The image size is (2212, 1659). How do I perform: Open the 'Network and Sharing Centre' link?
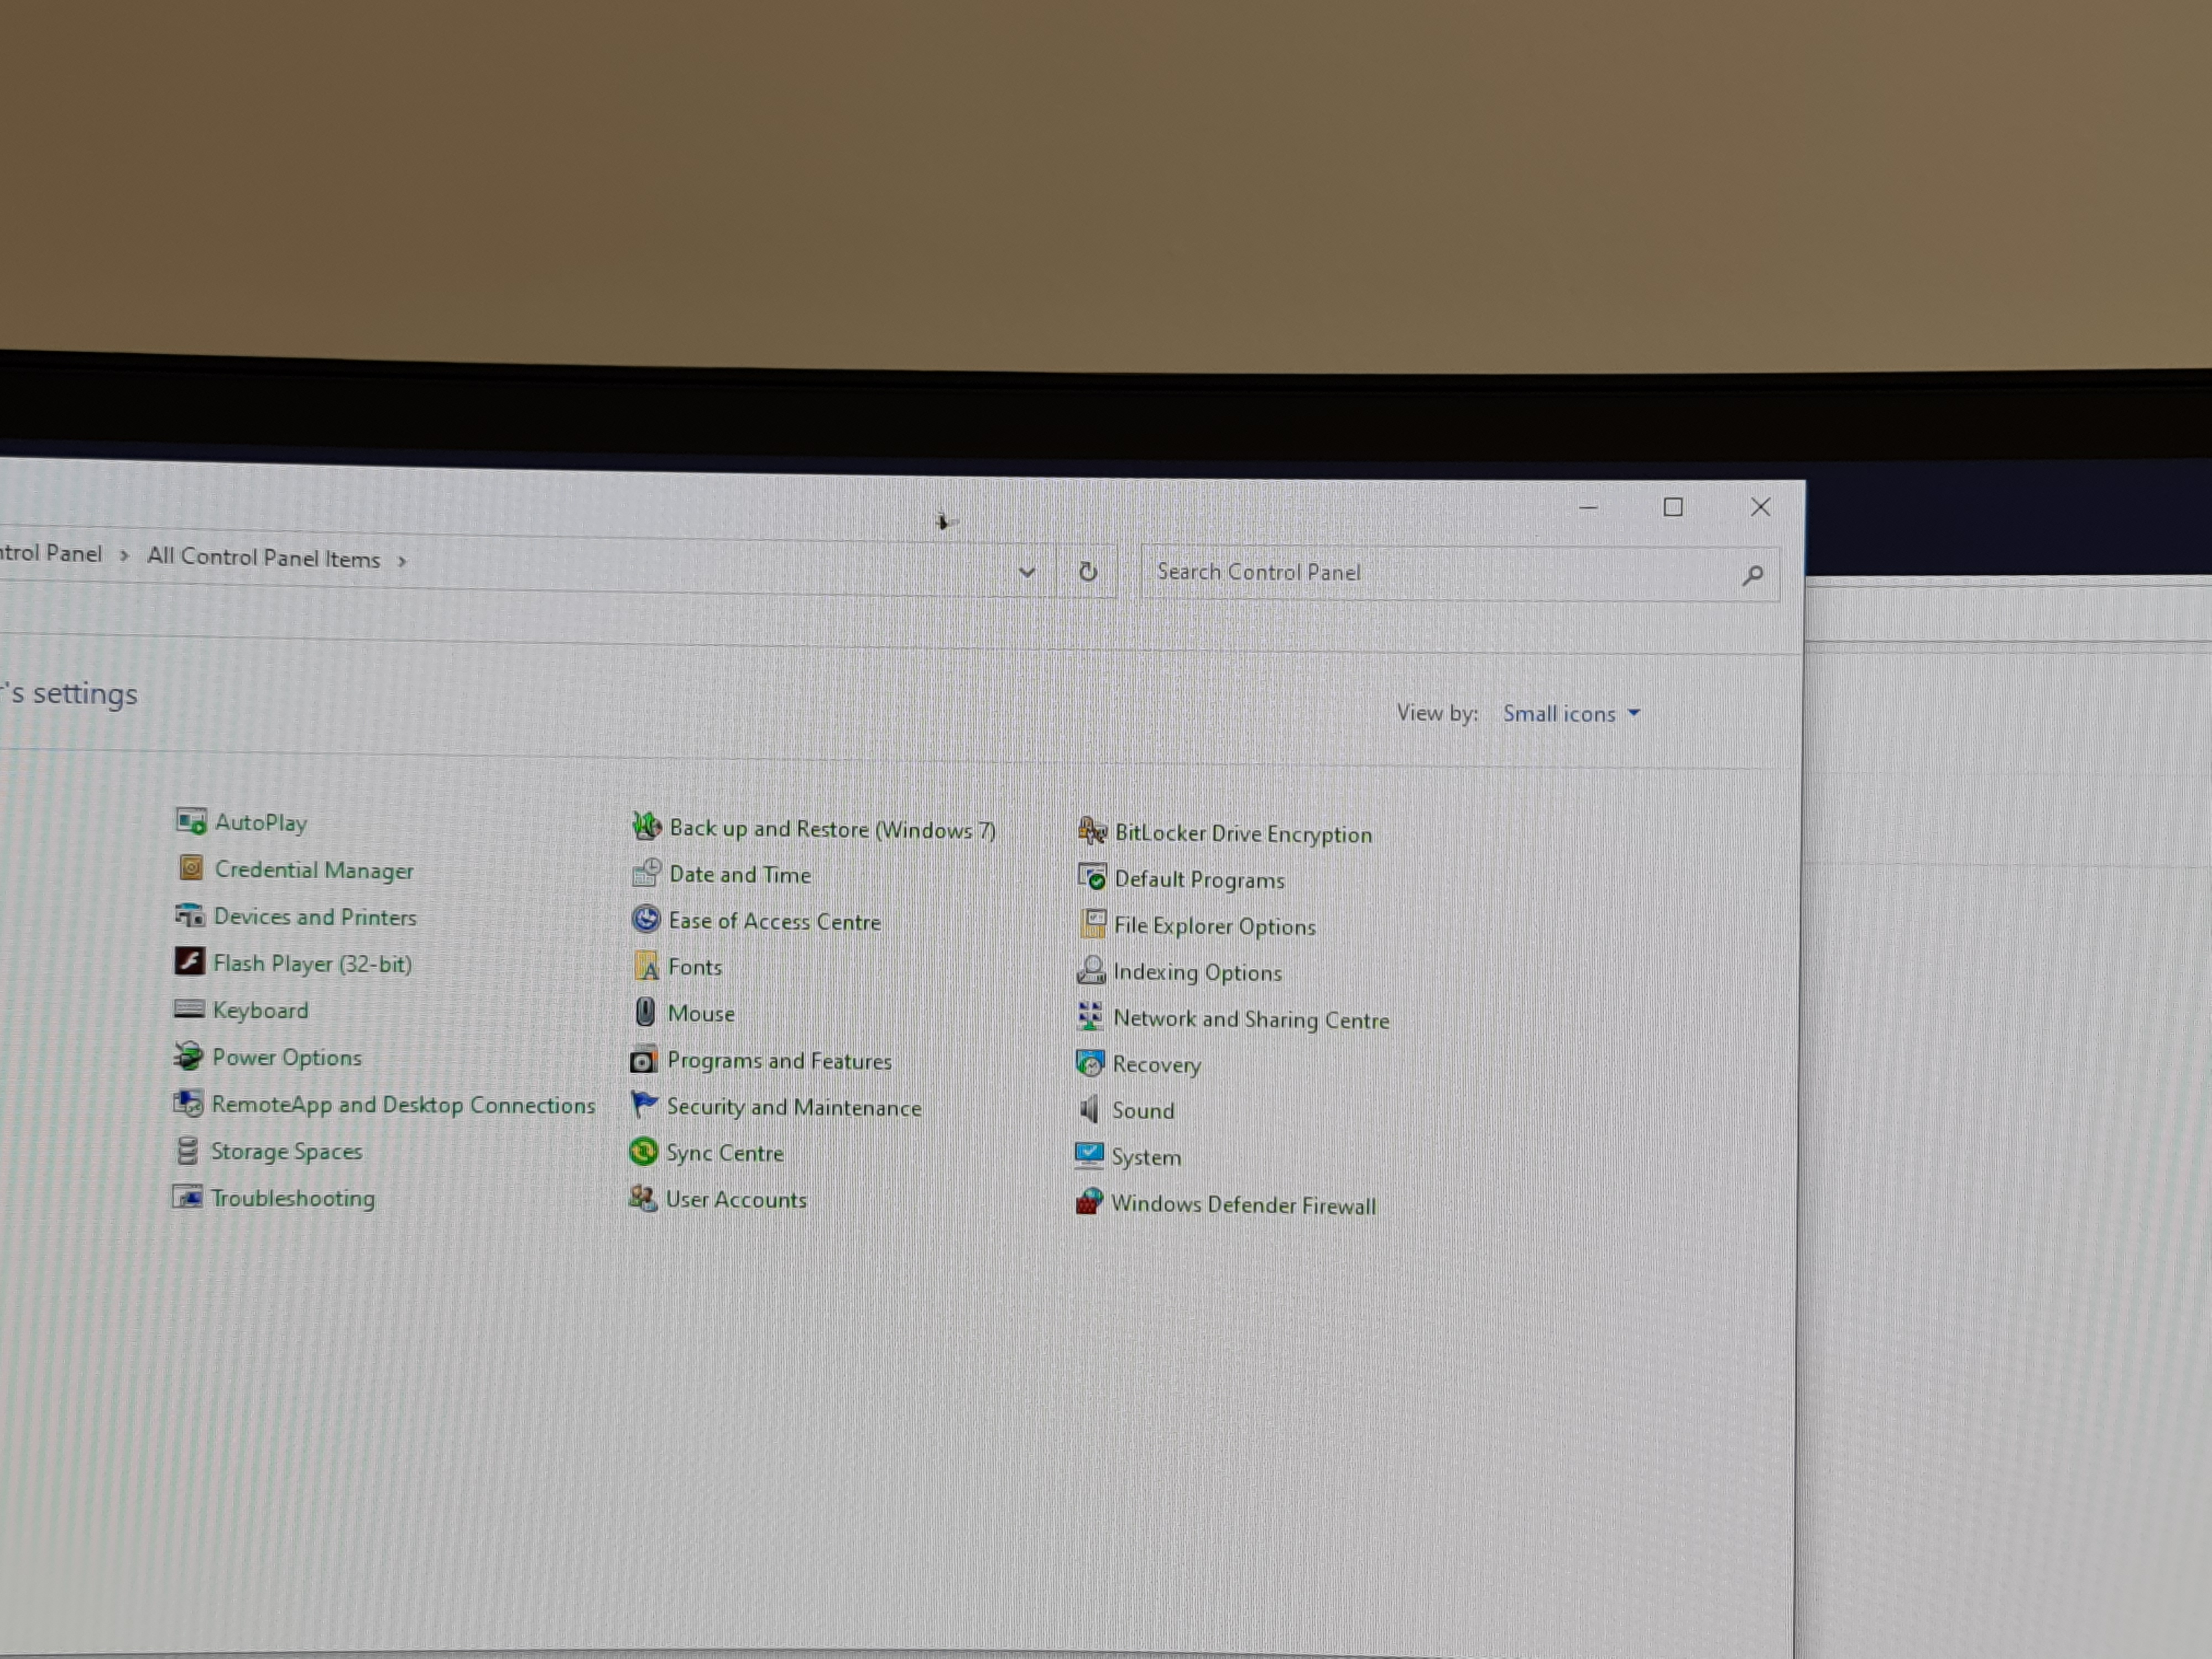[x=1251, y=1019]
